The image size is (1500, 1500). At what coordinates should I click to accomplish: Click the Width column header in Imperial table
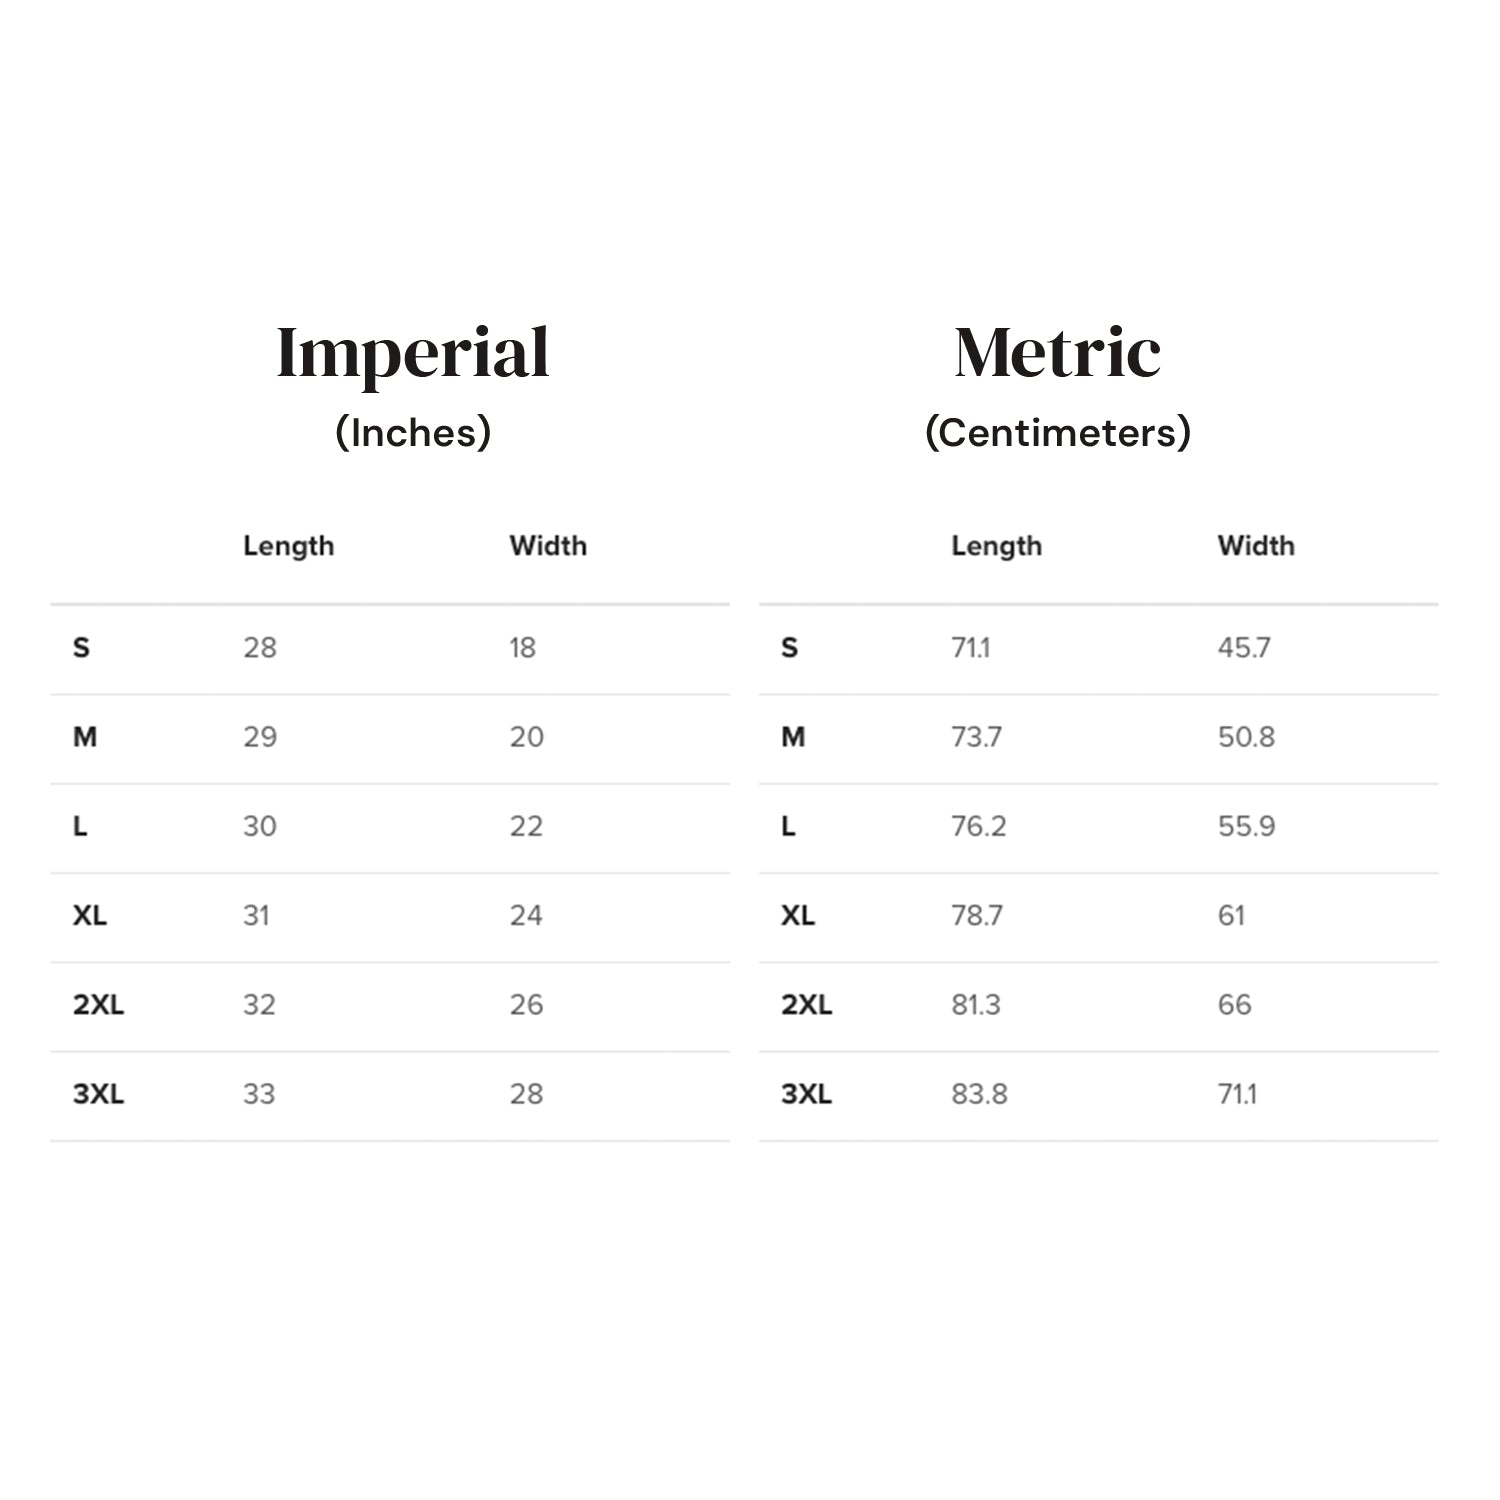click(x=548, y=546)
